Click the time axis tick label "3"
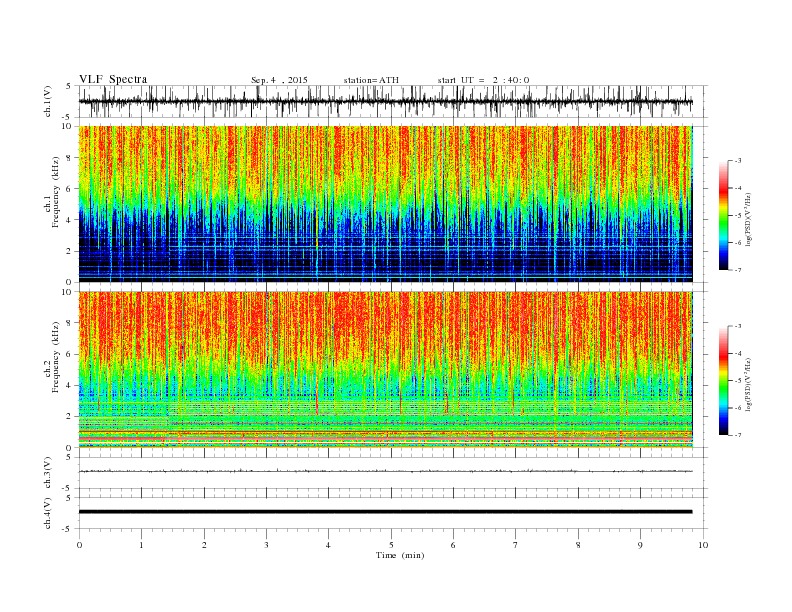The width and height of the screenshot is (792, 612). click(266, 545)
